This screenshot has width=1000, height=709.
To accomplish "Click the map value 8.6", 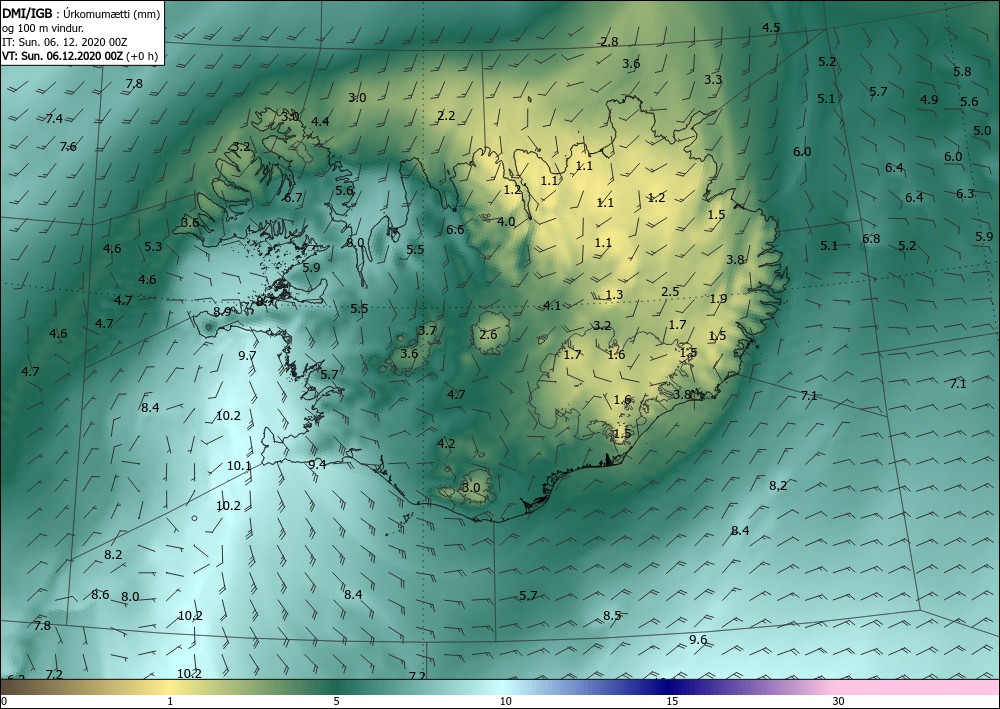I will 100,595.
